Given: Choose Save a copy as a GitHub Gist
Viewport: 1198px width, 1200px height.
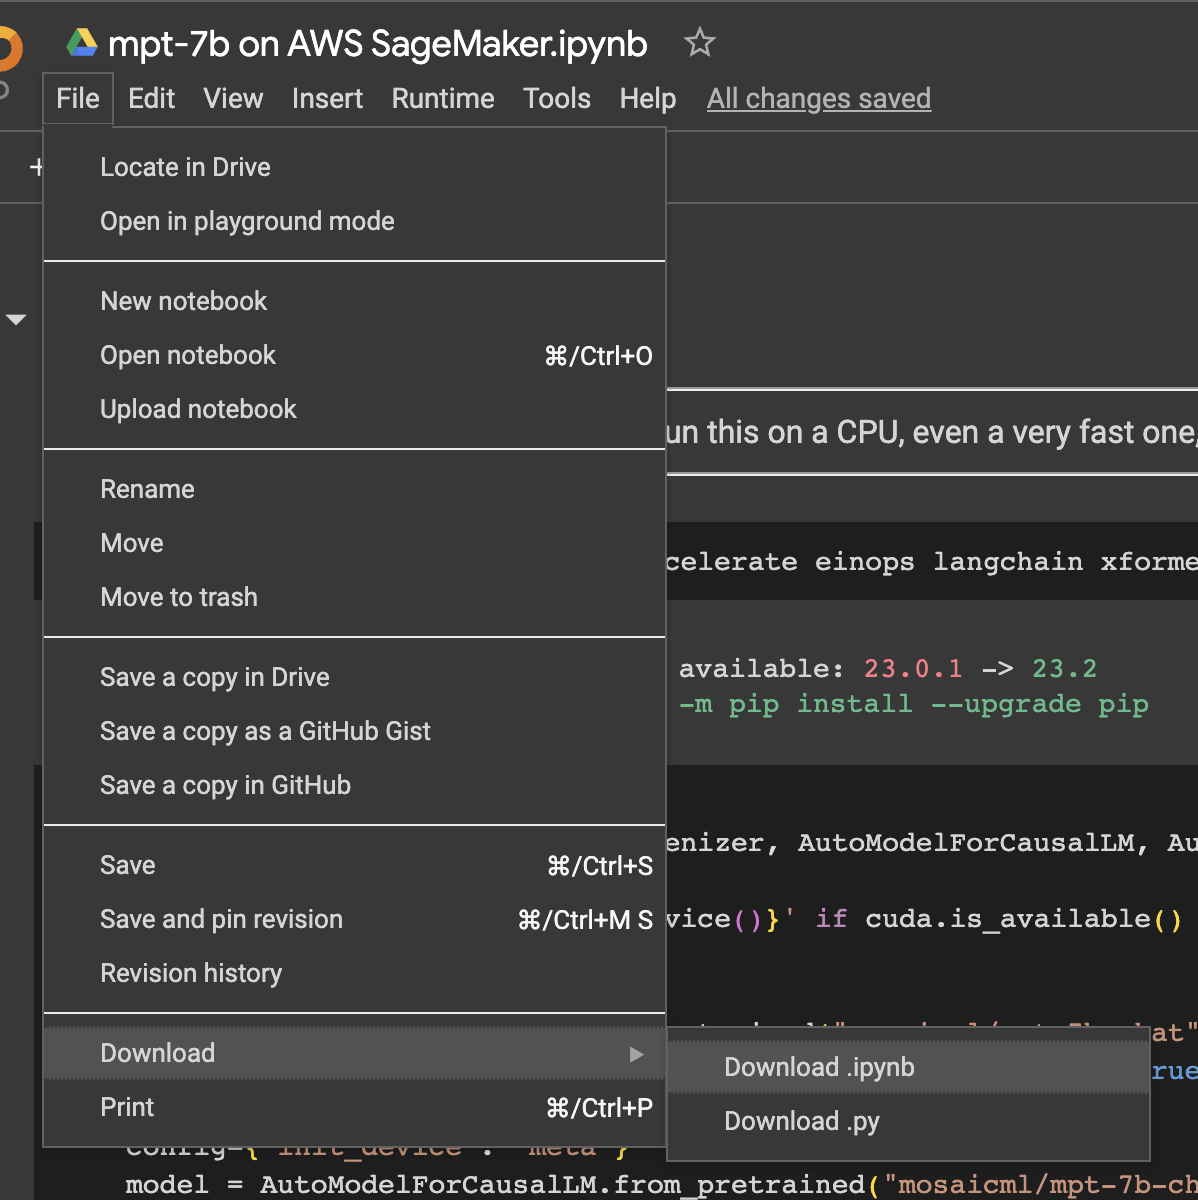Looking at the screenshot, I should point(265,731).
